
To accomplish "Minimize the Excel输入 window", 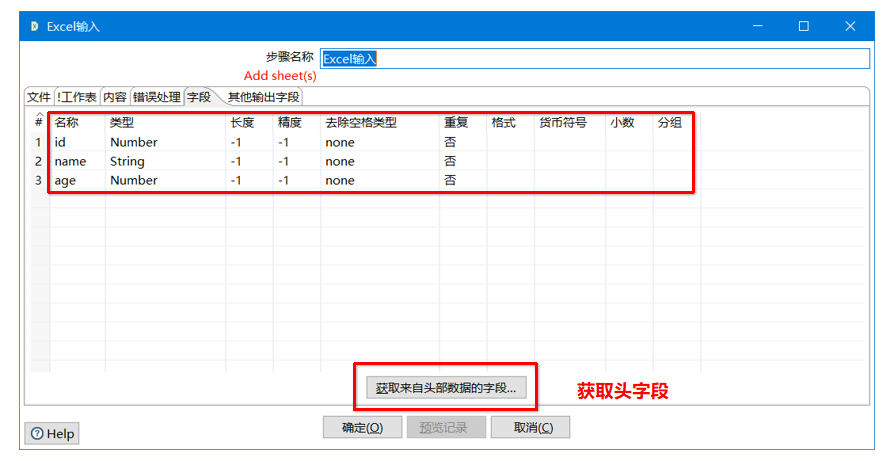I will point(757,26).
